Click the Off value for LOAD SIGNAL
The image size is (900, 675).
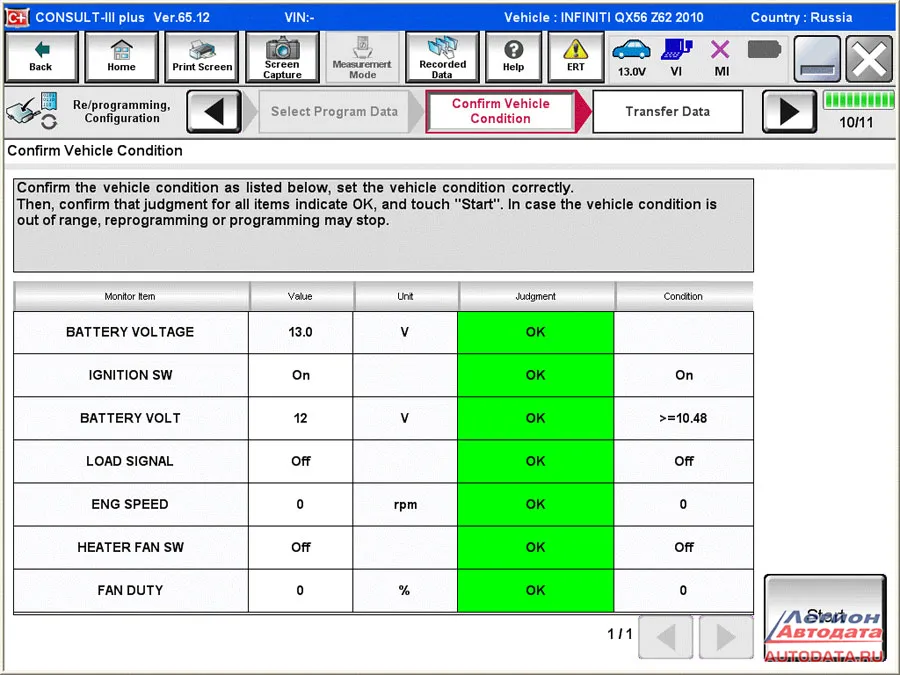pos(301,461)
